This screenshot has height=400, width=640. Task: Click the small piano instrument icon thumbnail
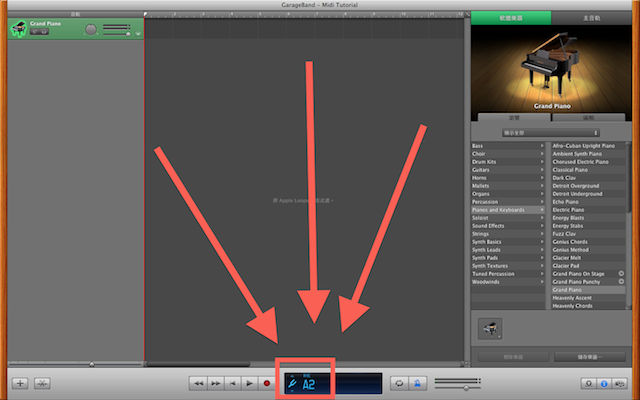pos(490,329)
